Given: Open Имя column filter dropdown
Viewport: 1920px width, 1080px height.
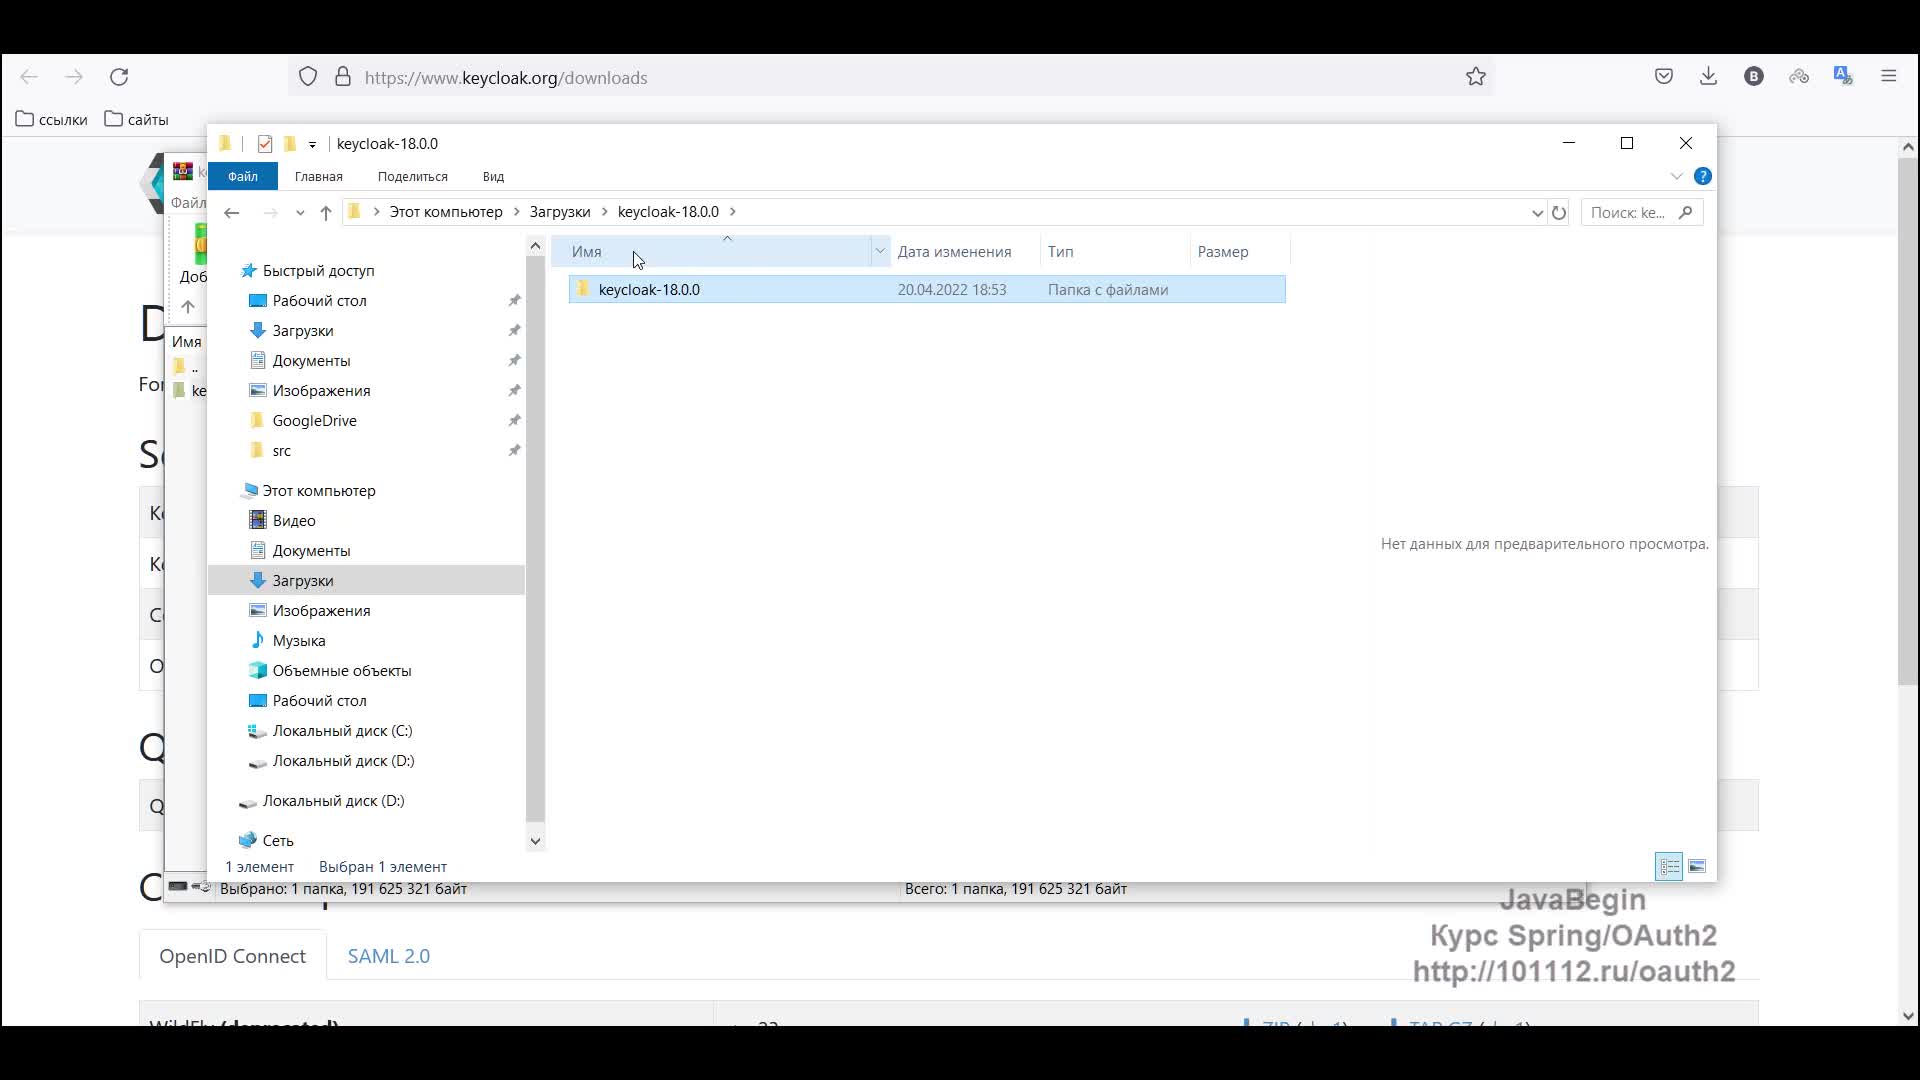Looking at the screenshot, I should (880, 252).
